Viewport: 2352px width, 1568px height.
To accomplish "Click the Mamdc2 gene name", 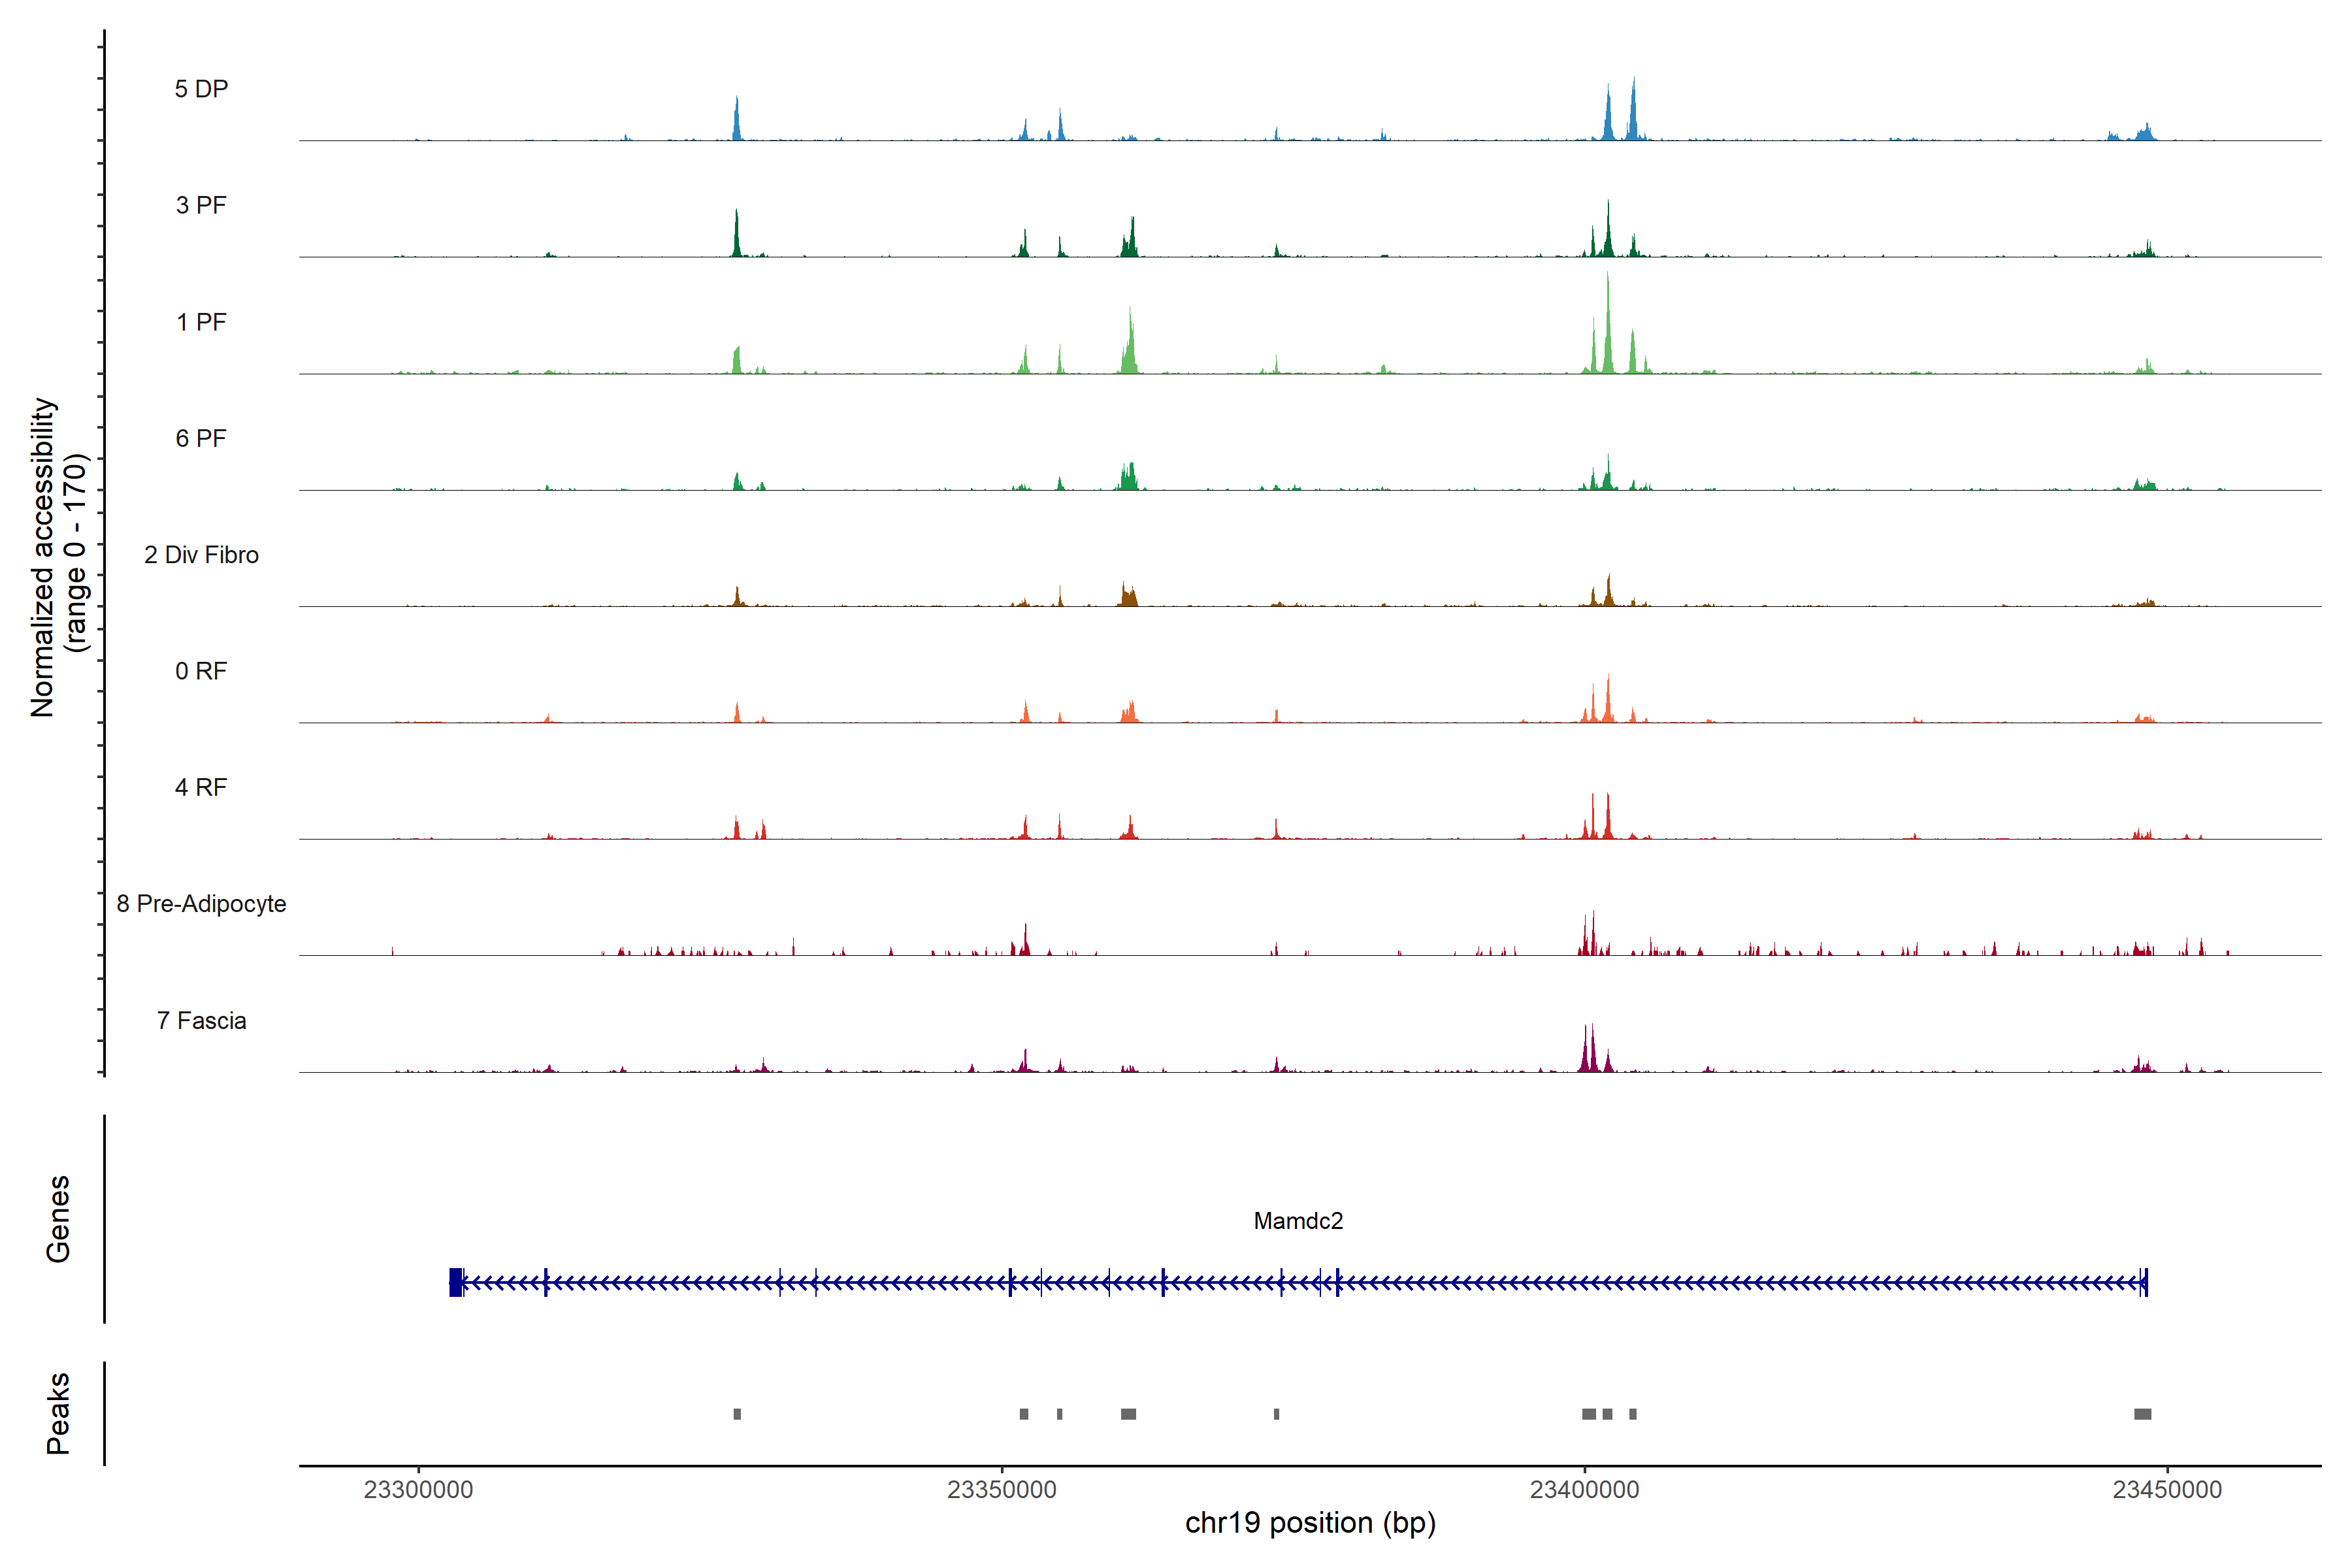I will 1298,1221.
